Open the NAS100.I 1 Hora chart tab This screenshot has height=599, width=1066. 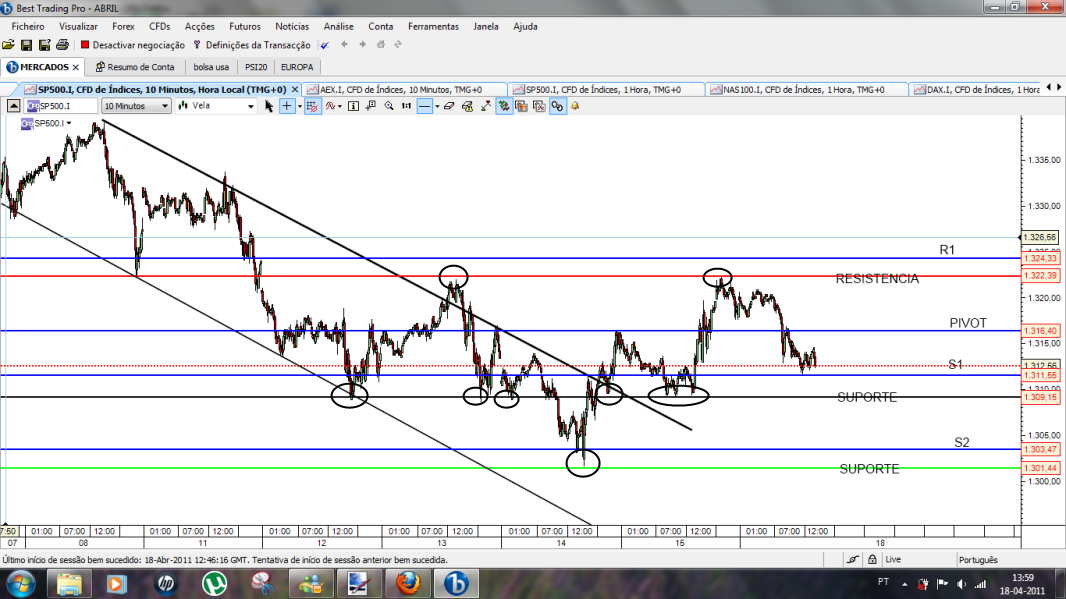click(x=804, y=90)
